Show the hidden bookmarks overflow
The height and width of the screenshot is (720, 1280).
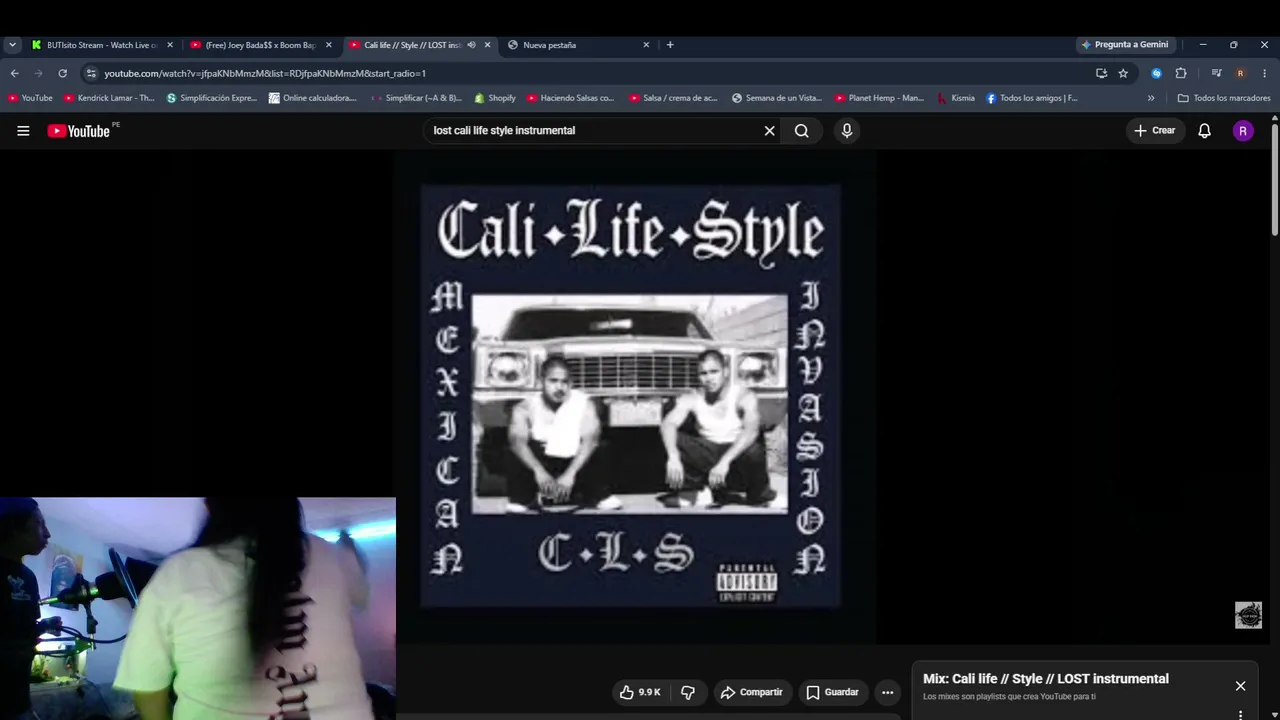[x=1151, y=98]
